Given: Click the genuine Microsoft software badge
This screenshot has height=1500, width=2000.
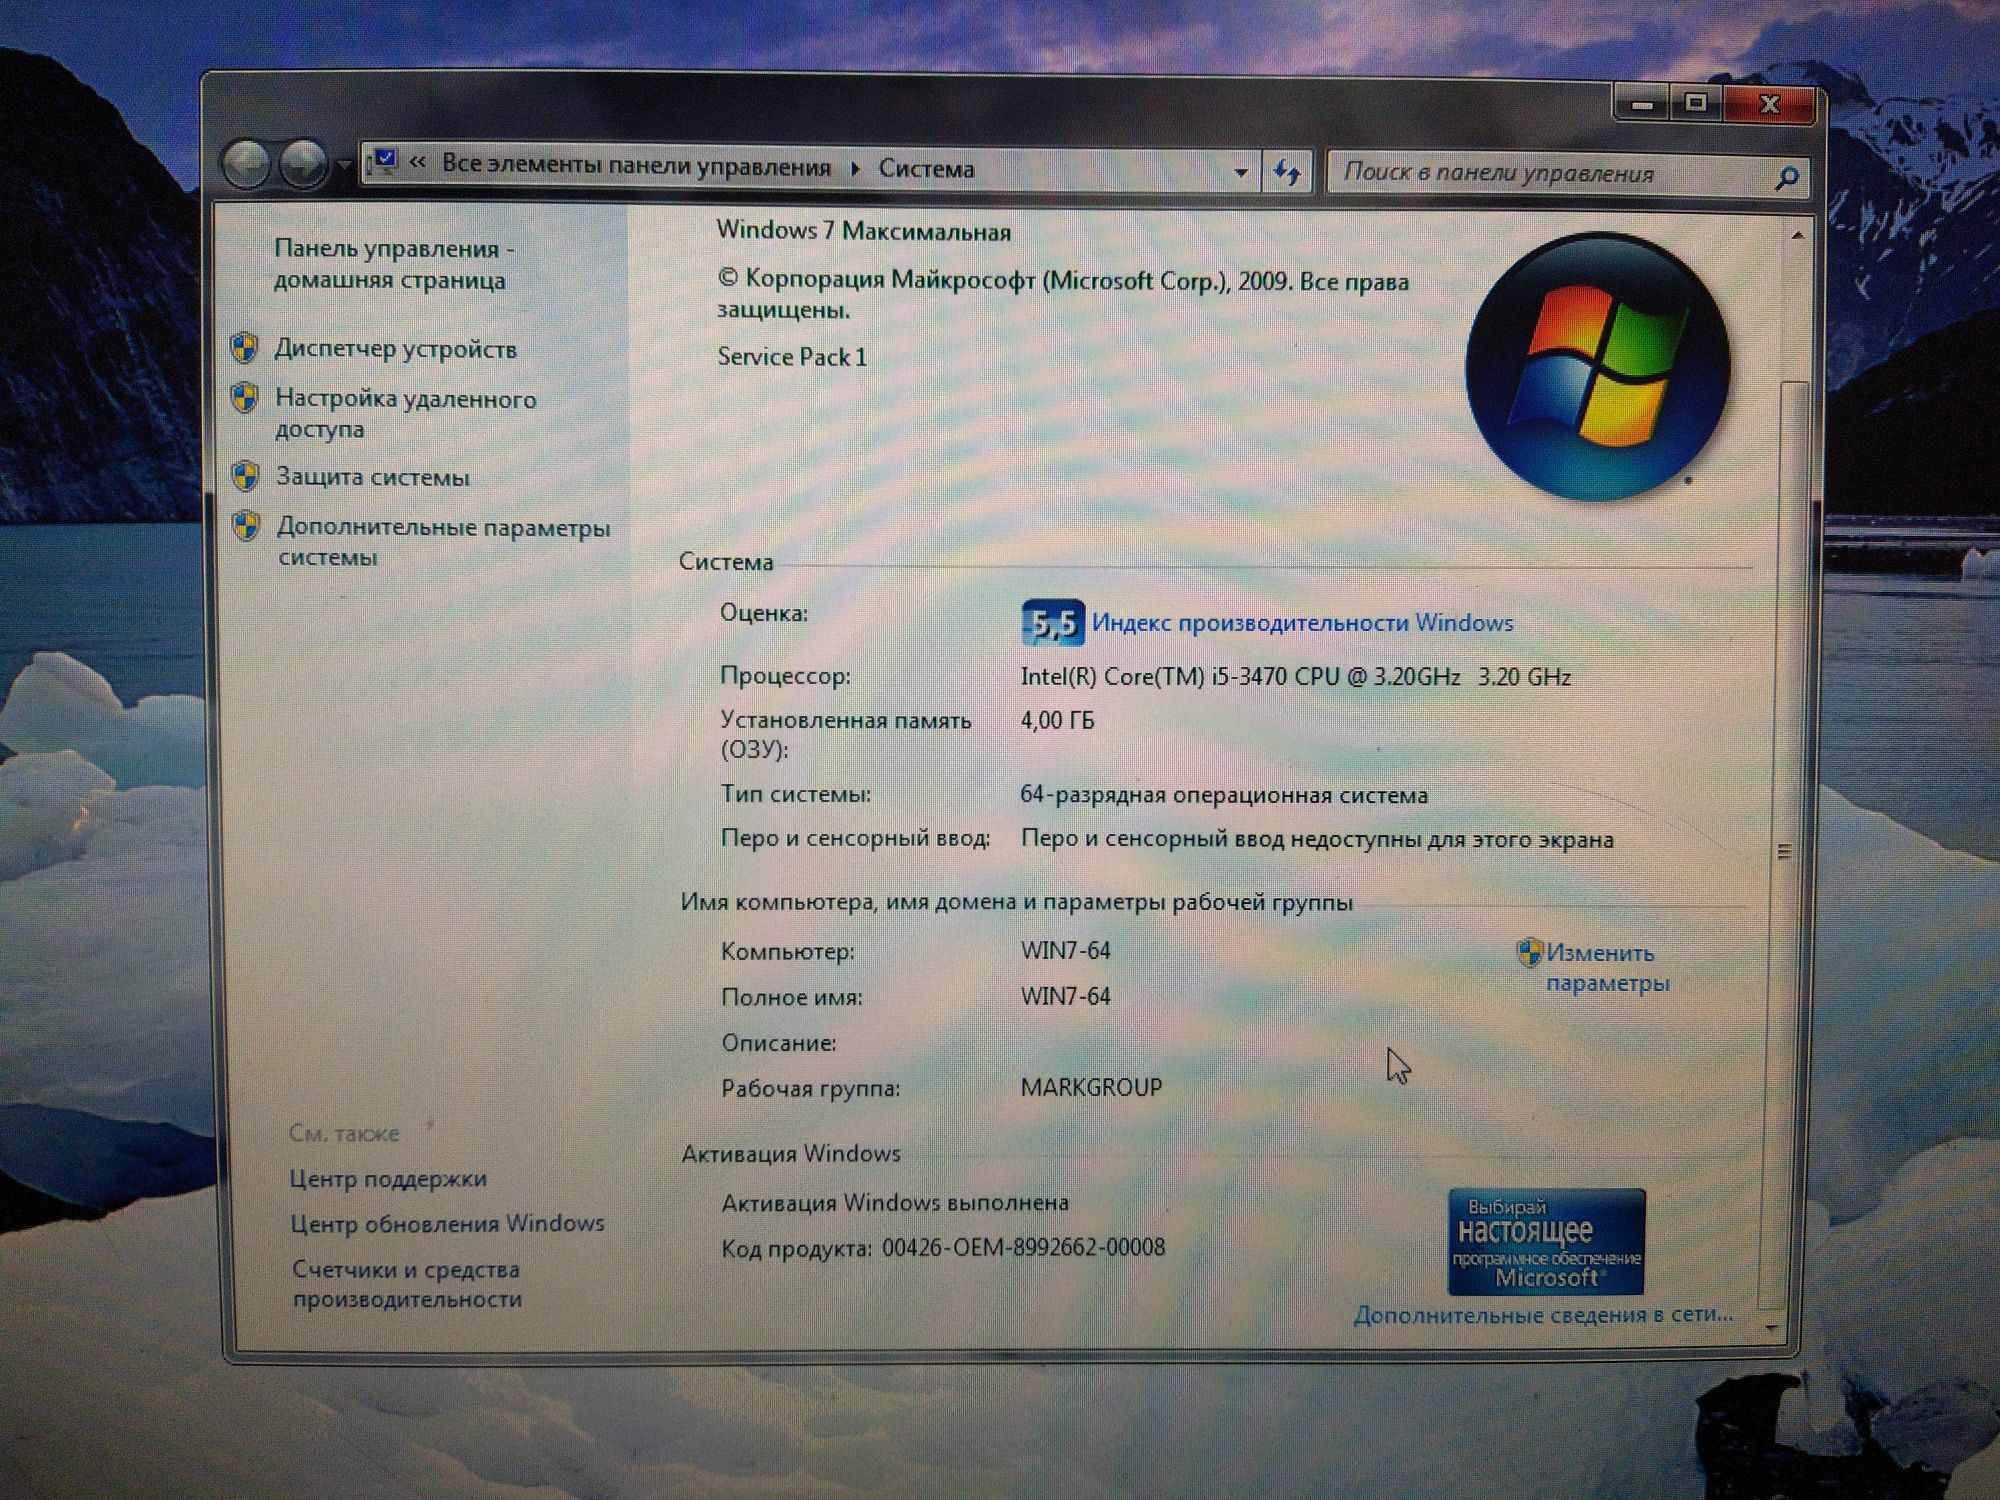Looking at the screenshot, I should pyautogui.click(x=1546, y=1242).
